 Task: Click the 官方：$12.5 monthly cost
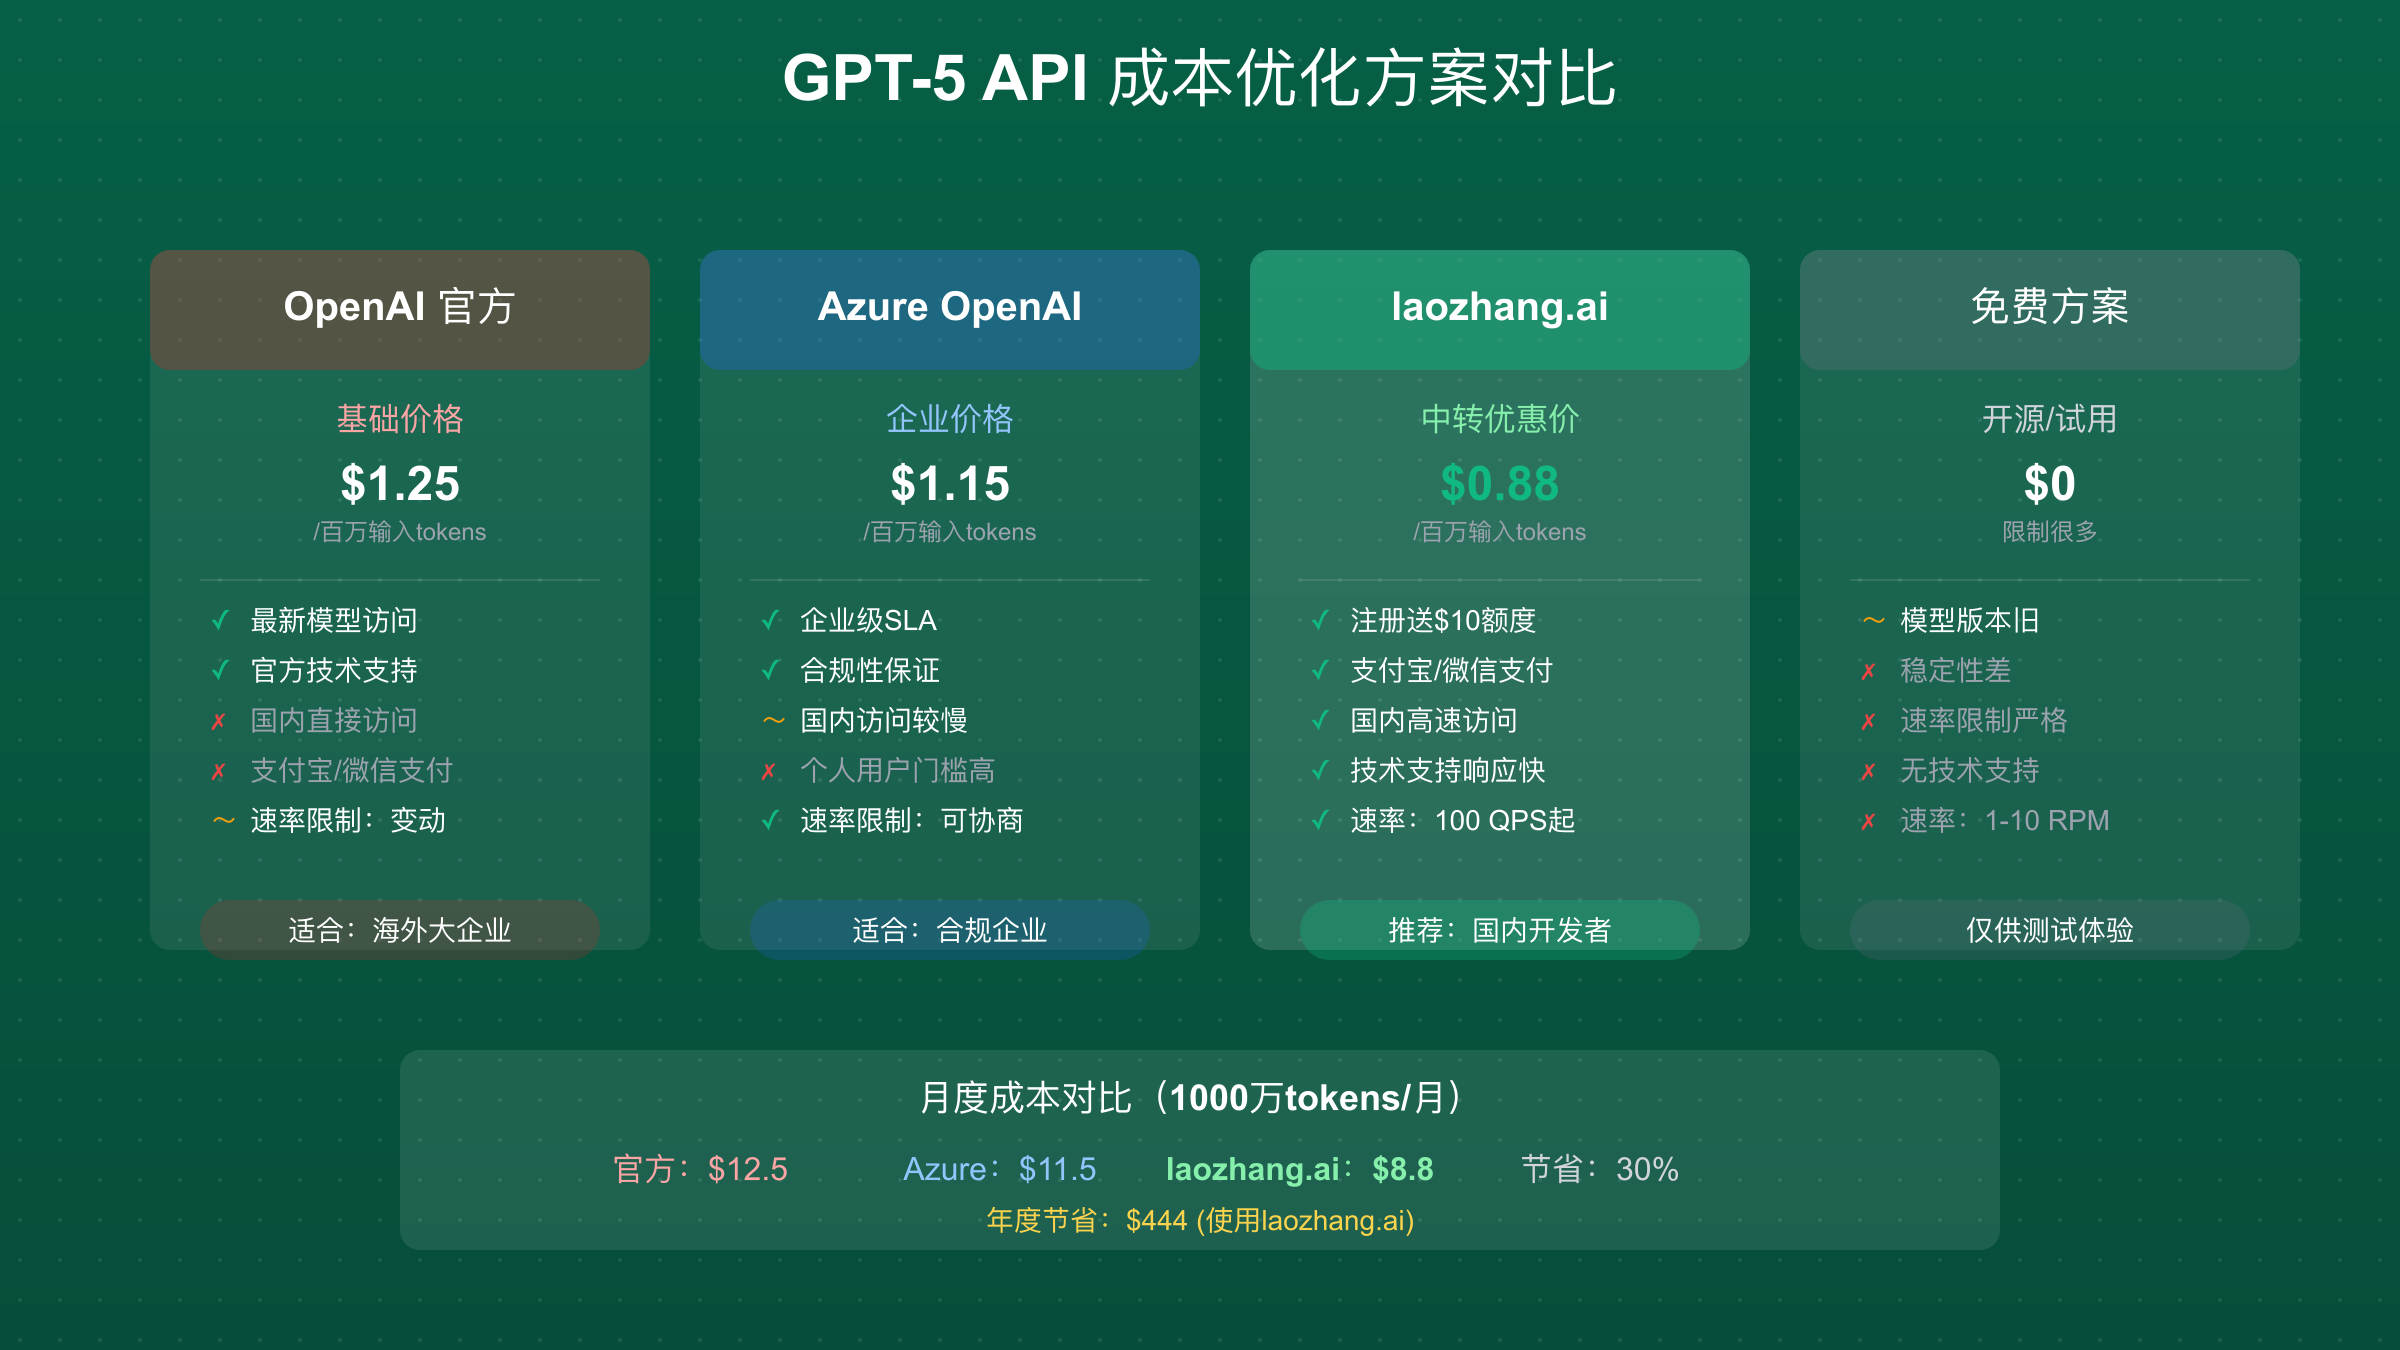tap(700, 1169)
